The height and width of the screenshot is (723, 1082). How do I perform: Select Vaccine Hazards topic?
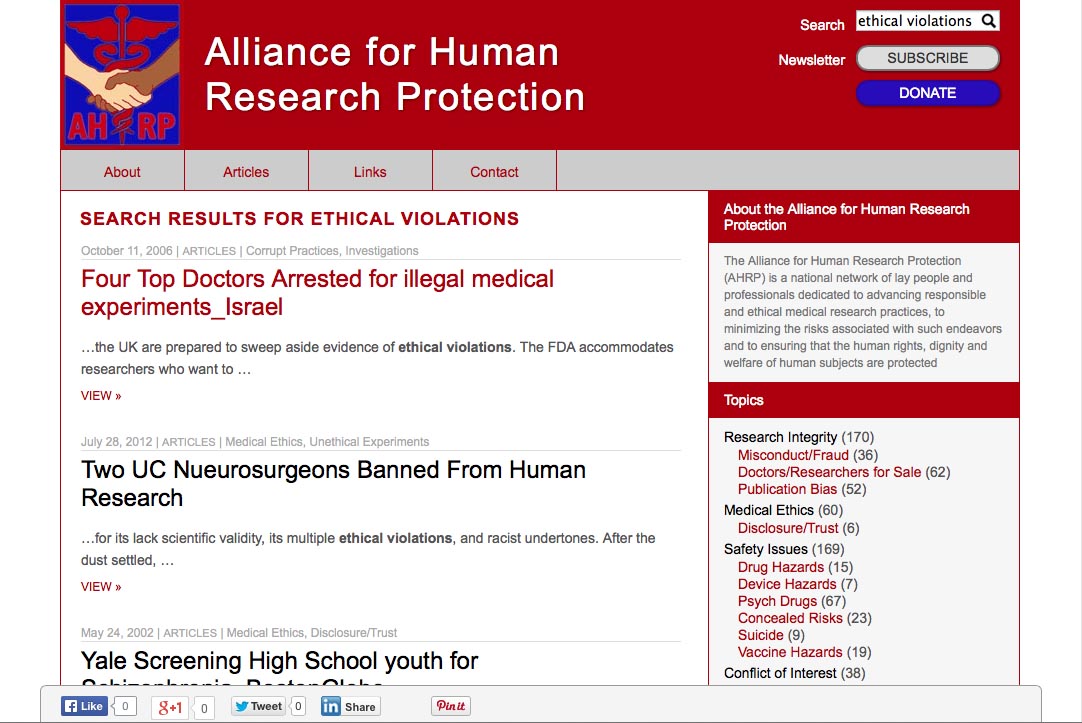point(790,652)
